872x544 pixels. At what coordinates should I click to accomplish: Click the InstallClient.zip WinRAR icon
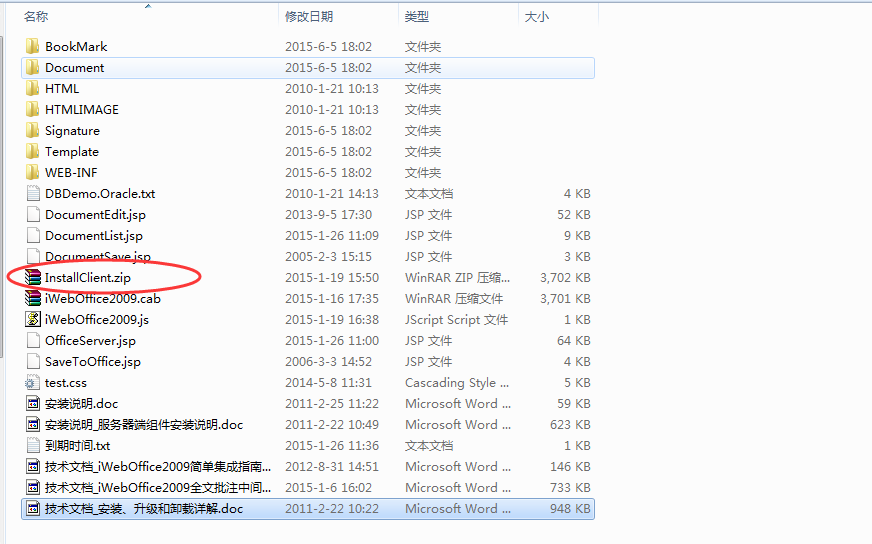[x=33, y=278]
